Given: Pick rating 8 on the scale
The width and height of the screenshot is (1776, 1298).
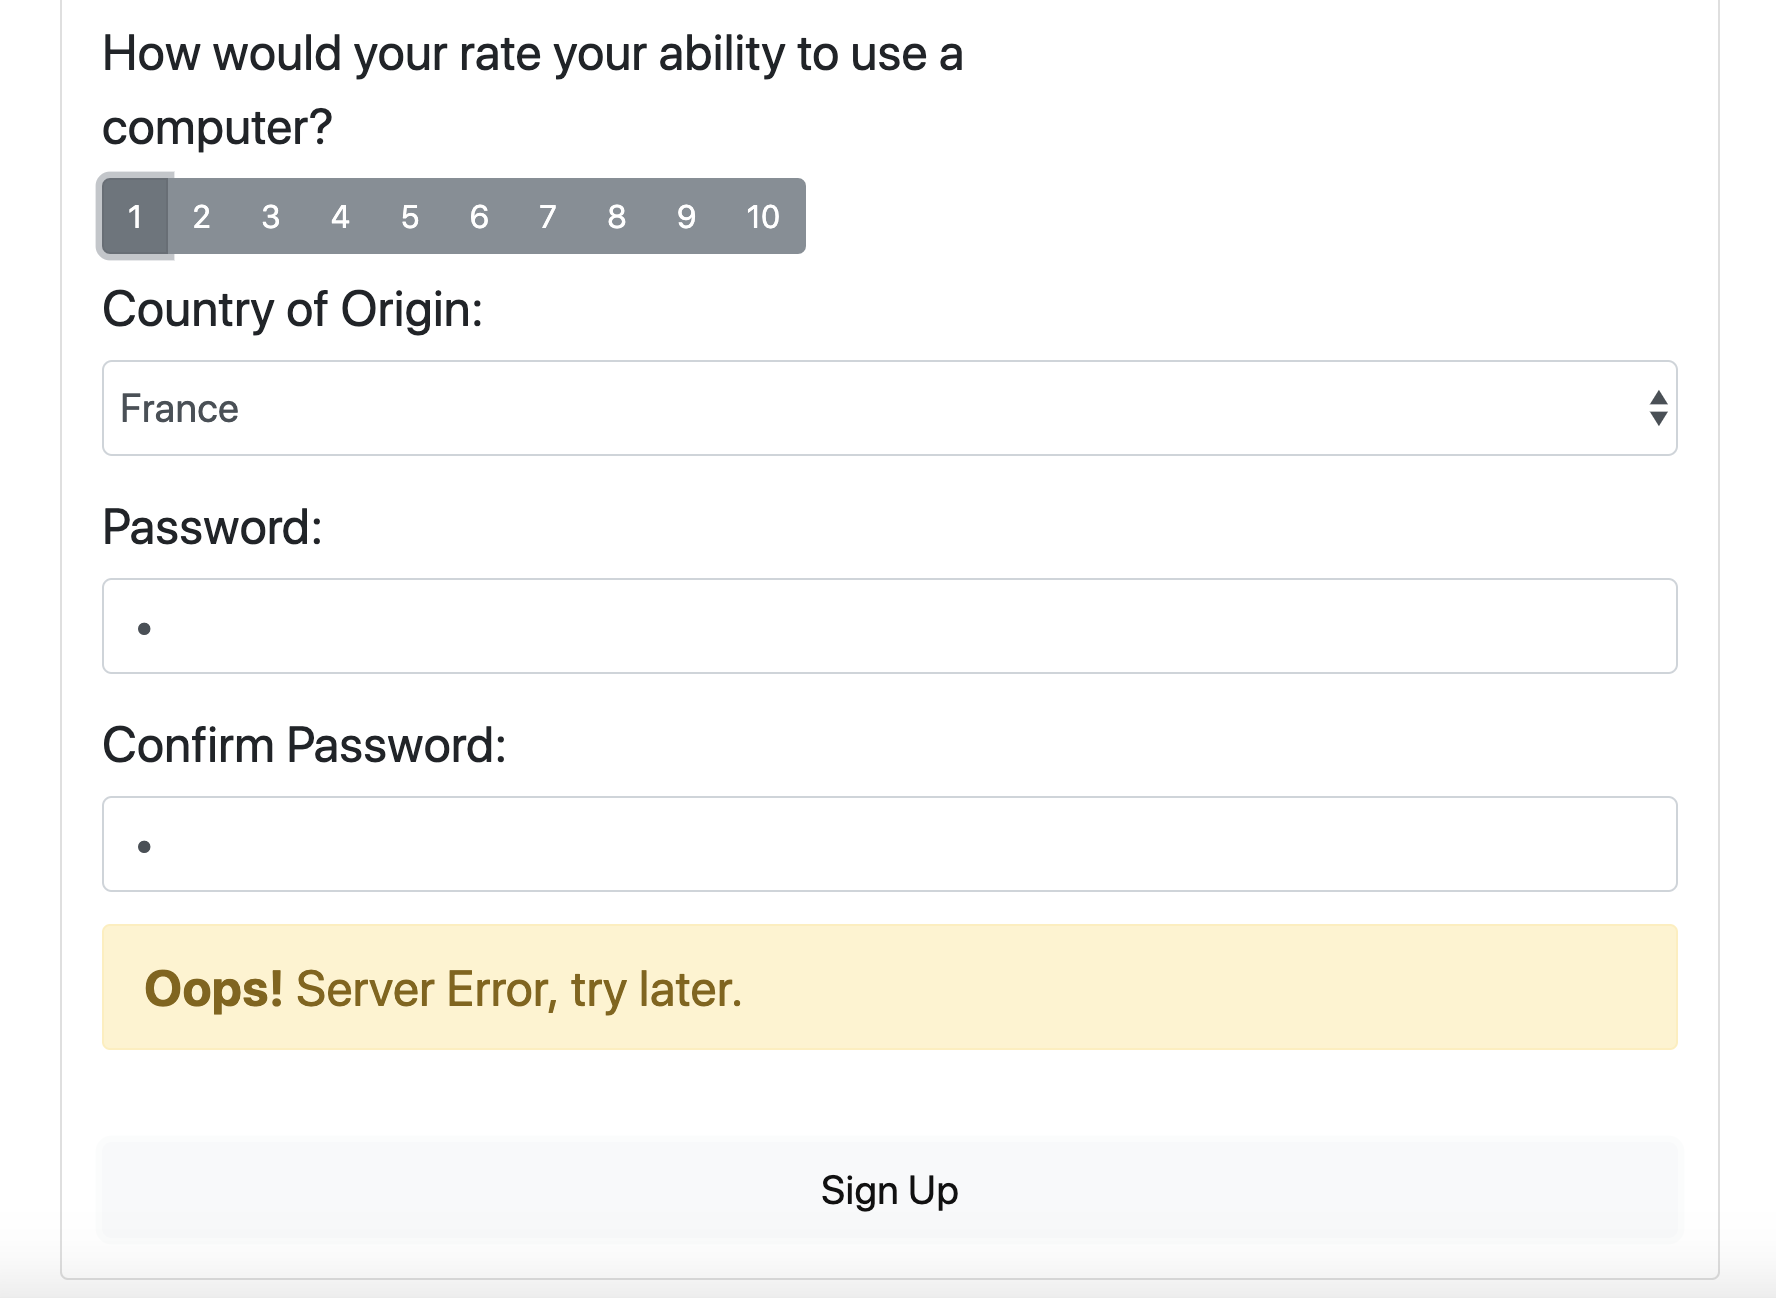Looking at the screenshot, I should (x=616, y=217).
